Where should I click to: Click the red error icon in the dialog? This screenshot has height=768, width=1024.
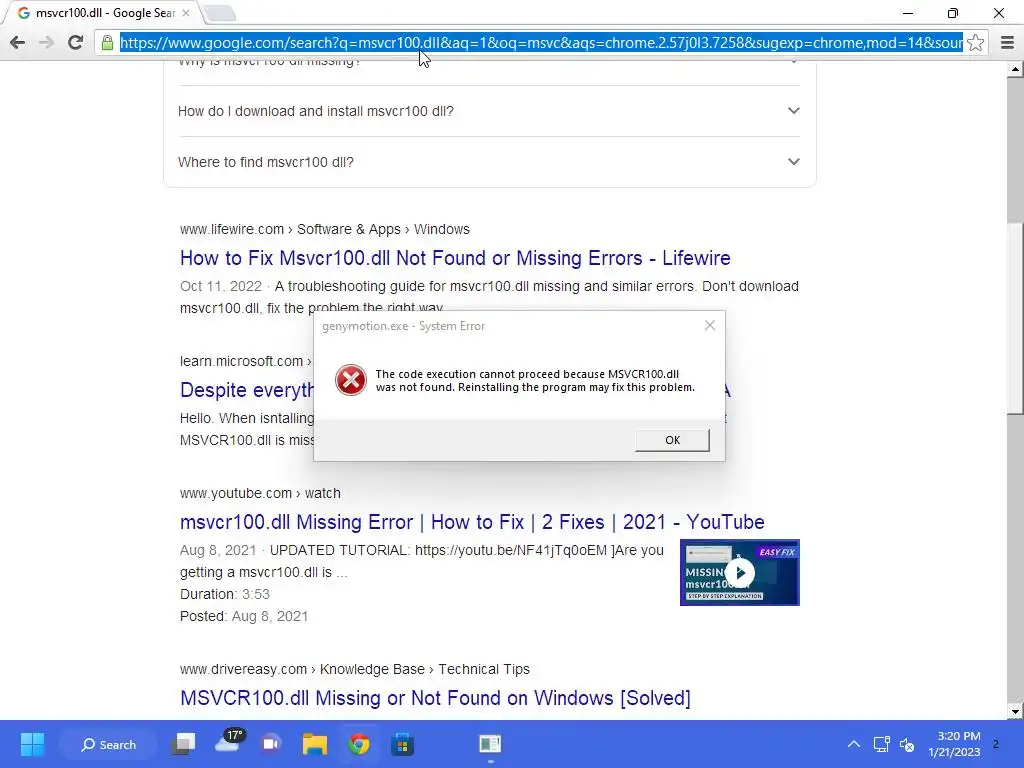click(351, 380)
